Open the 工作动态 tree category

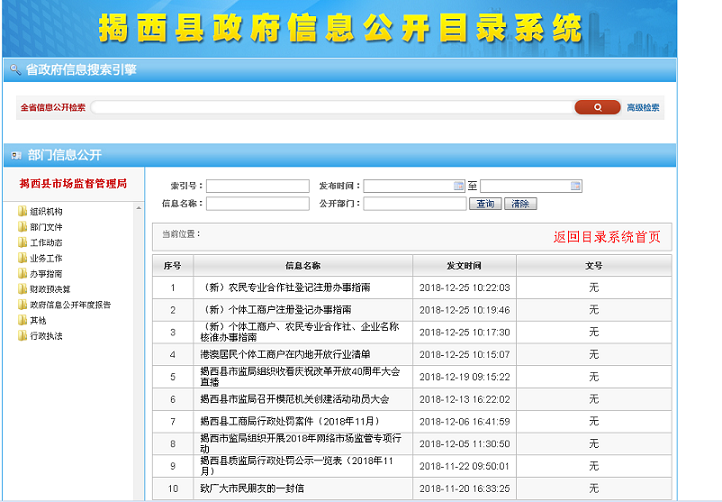click(x=46, y=243)
